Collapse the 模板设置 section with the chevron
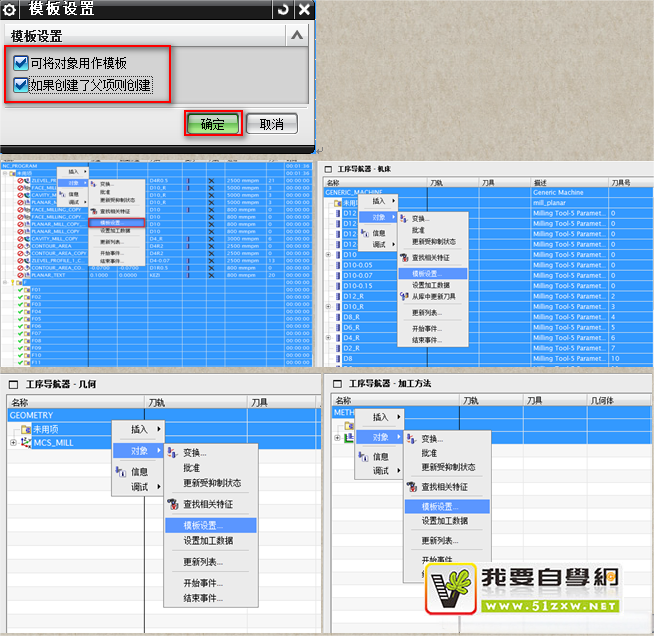The image size is (654, 636). [x=296, y=36]
